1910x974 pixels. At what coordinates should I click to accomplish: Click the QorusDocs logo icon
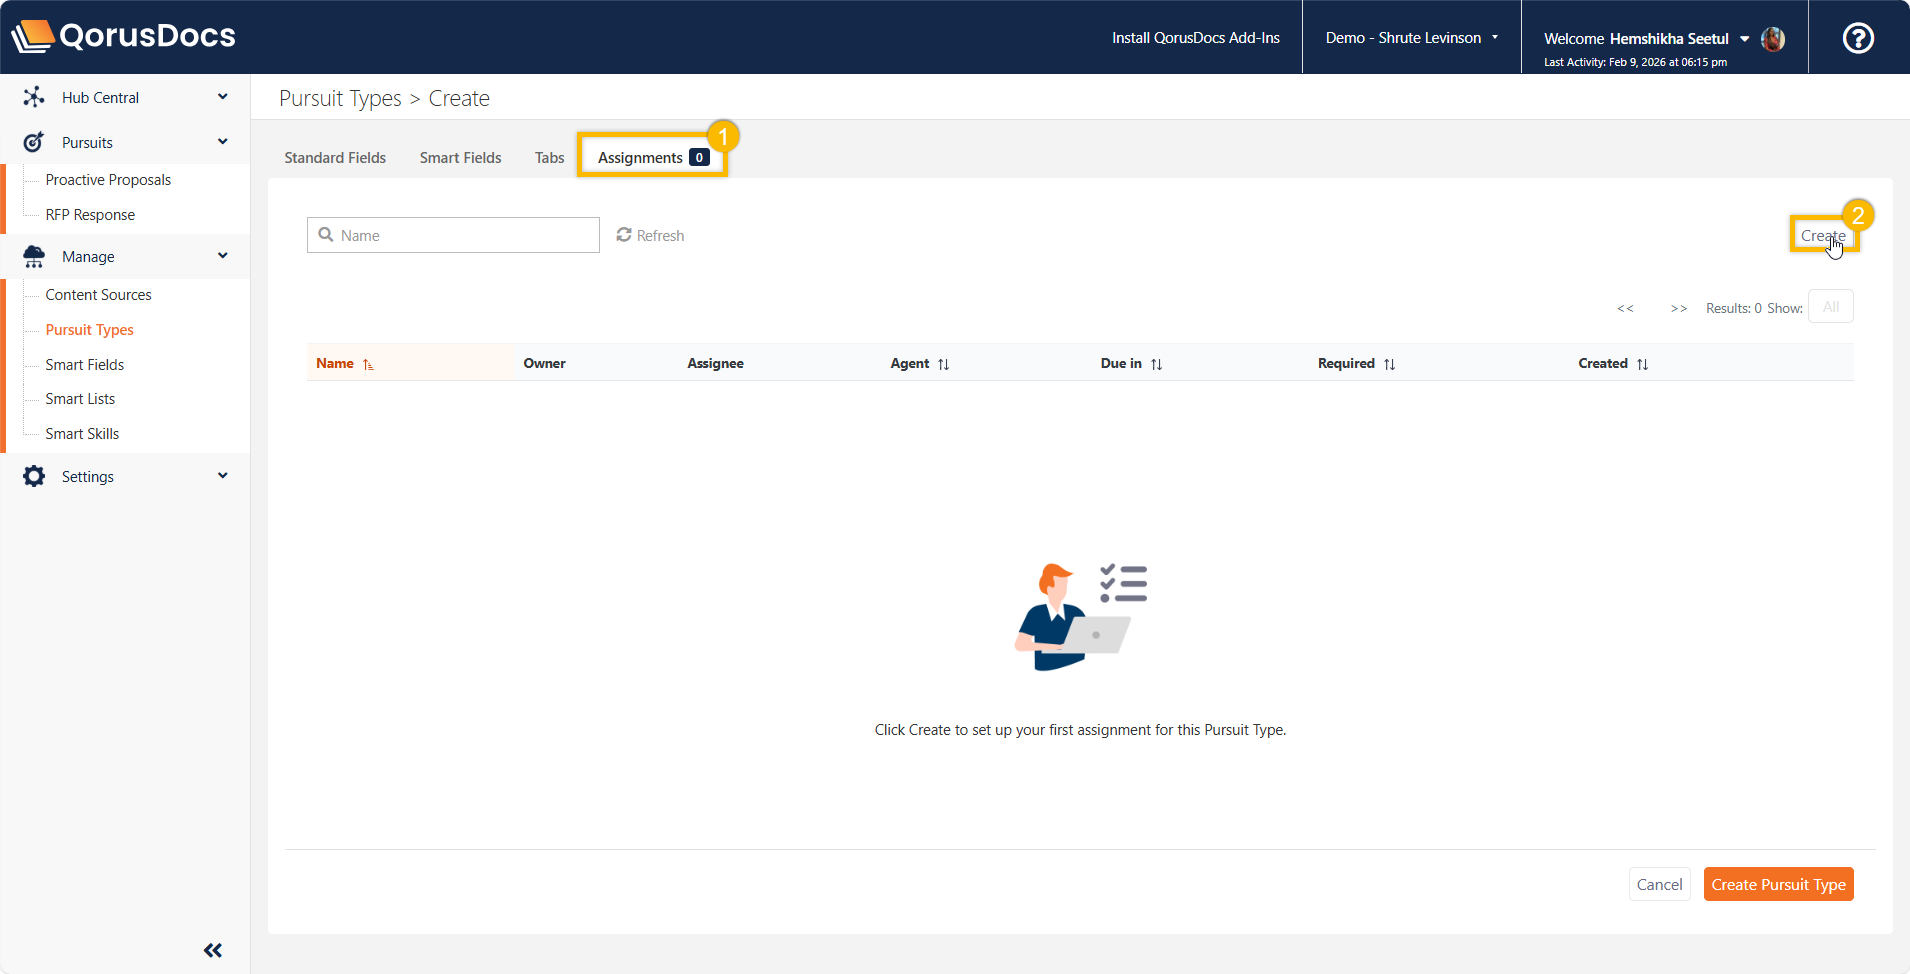[32, 36]
